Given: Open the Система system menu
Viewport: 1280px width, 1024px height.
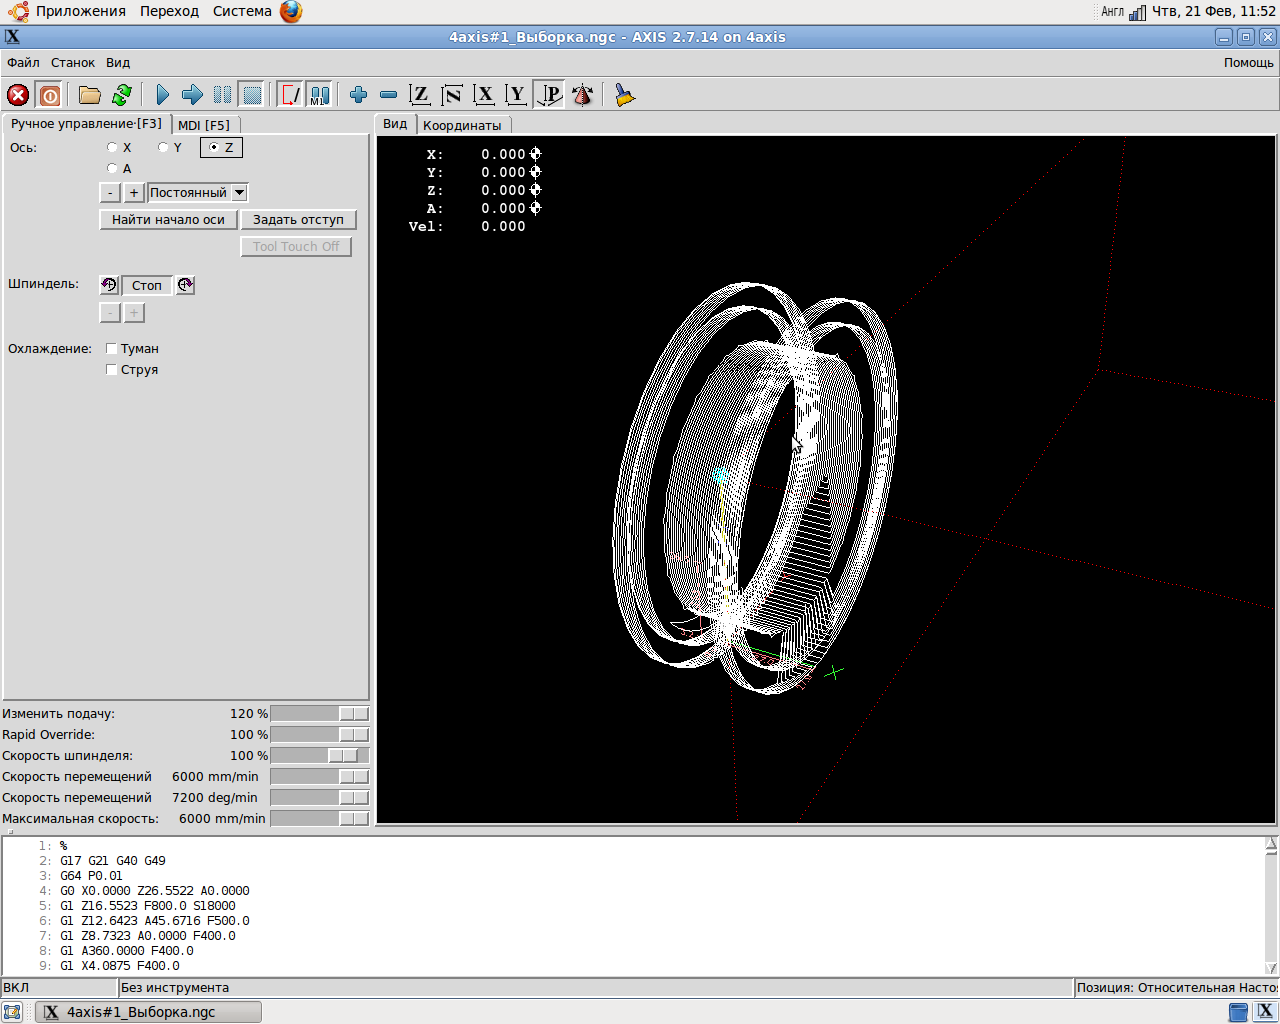Looking at the screenshot, I should (242, 11).
